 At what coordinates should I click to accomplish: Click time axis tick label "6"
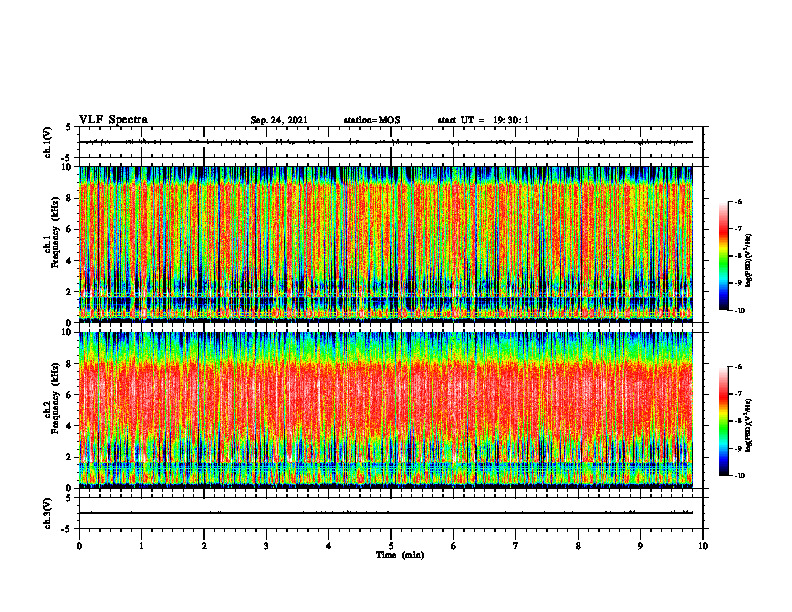point(454,546)
